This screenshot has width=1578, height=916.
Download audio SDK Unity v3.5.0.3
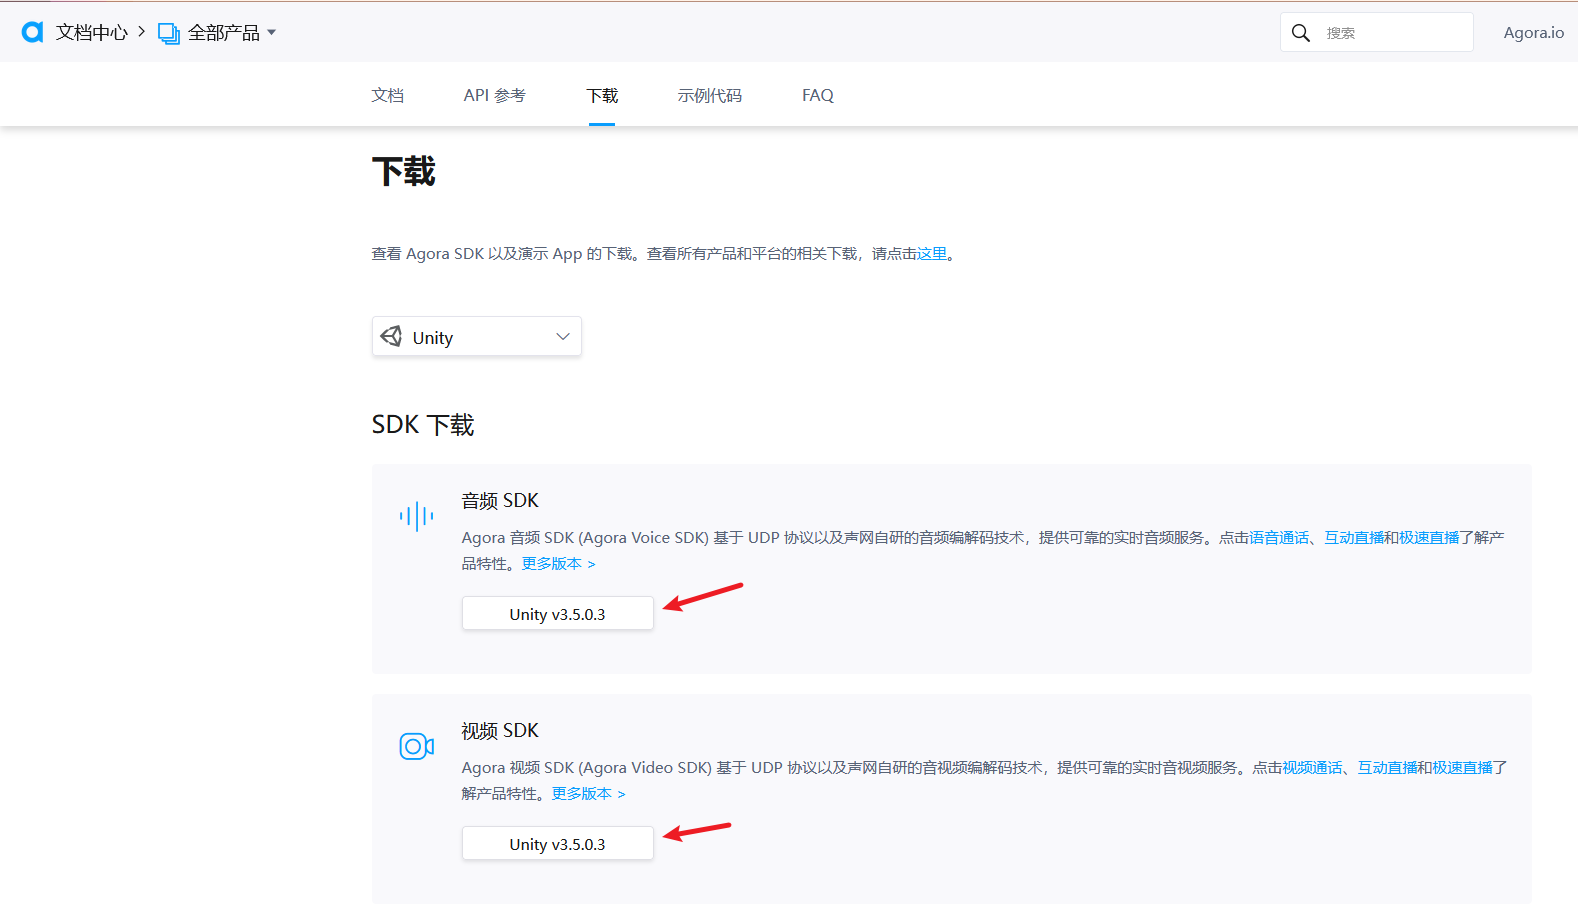(x=558, y=614)
